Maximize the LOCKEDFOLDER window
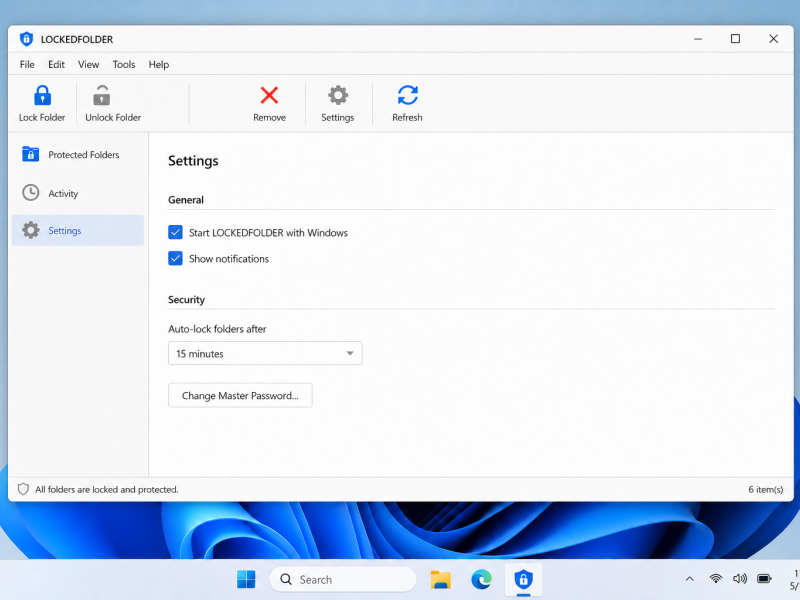This screenshot has width=800, height=600. point(735,39)
